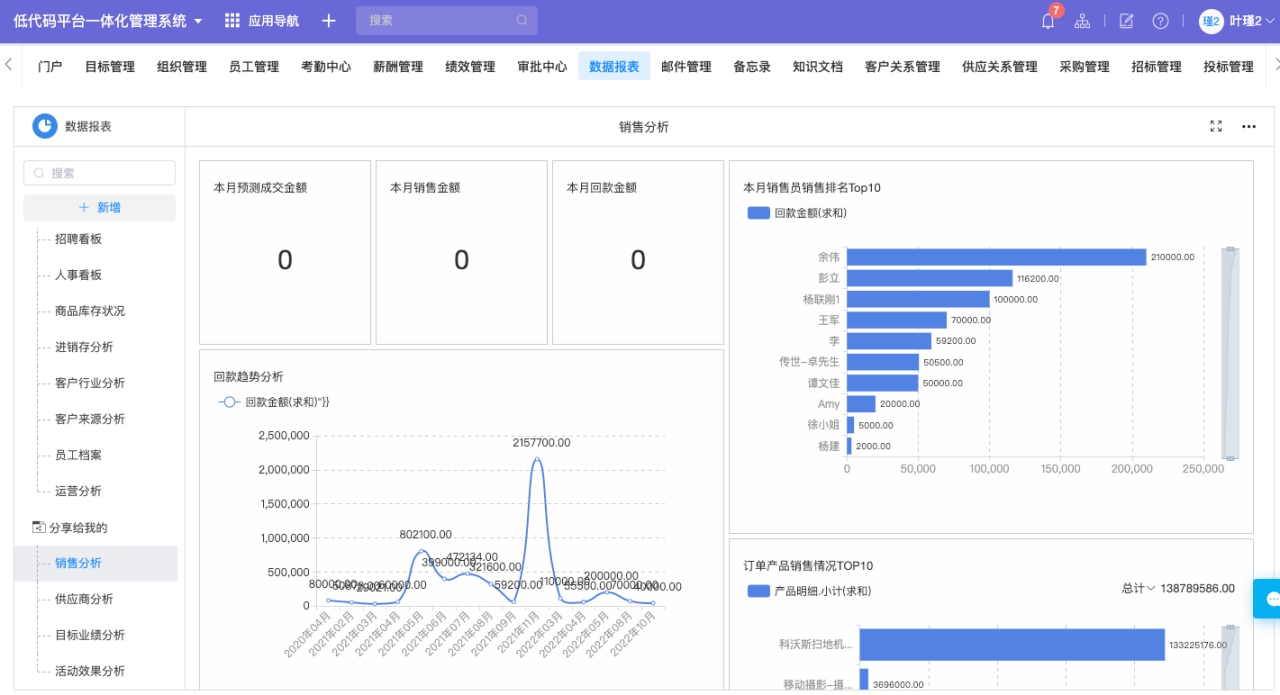Open the three-dot more options menu
The image size is (1280, 695).
(1248, 126)
